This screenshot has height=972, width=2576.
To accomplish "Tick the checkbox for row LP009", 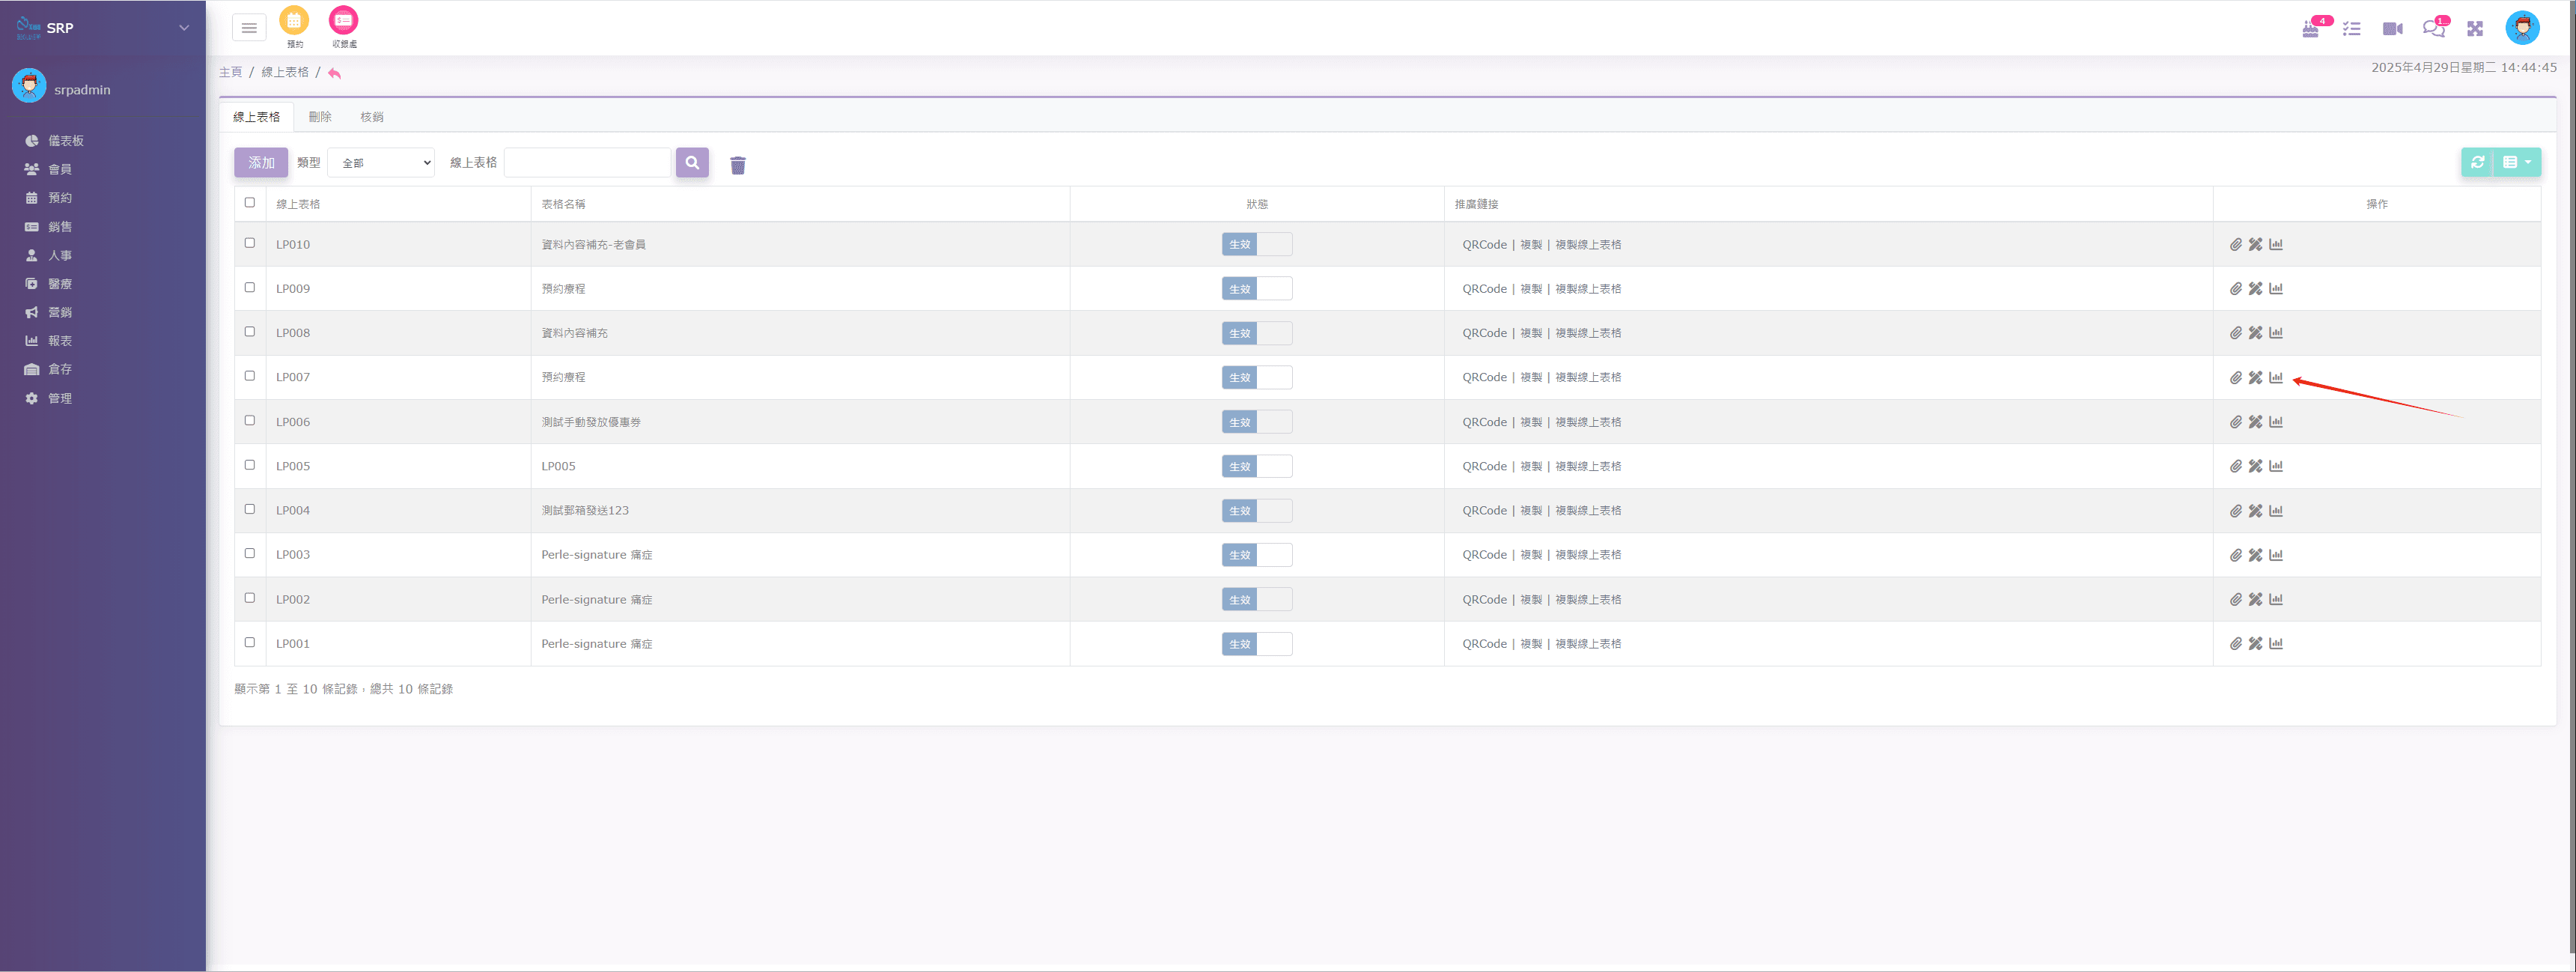I will pos(250,287).
